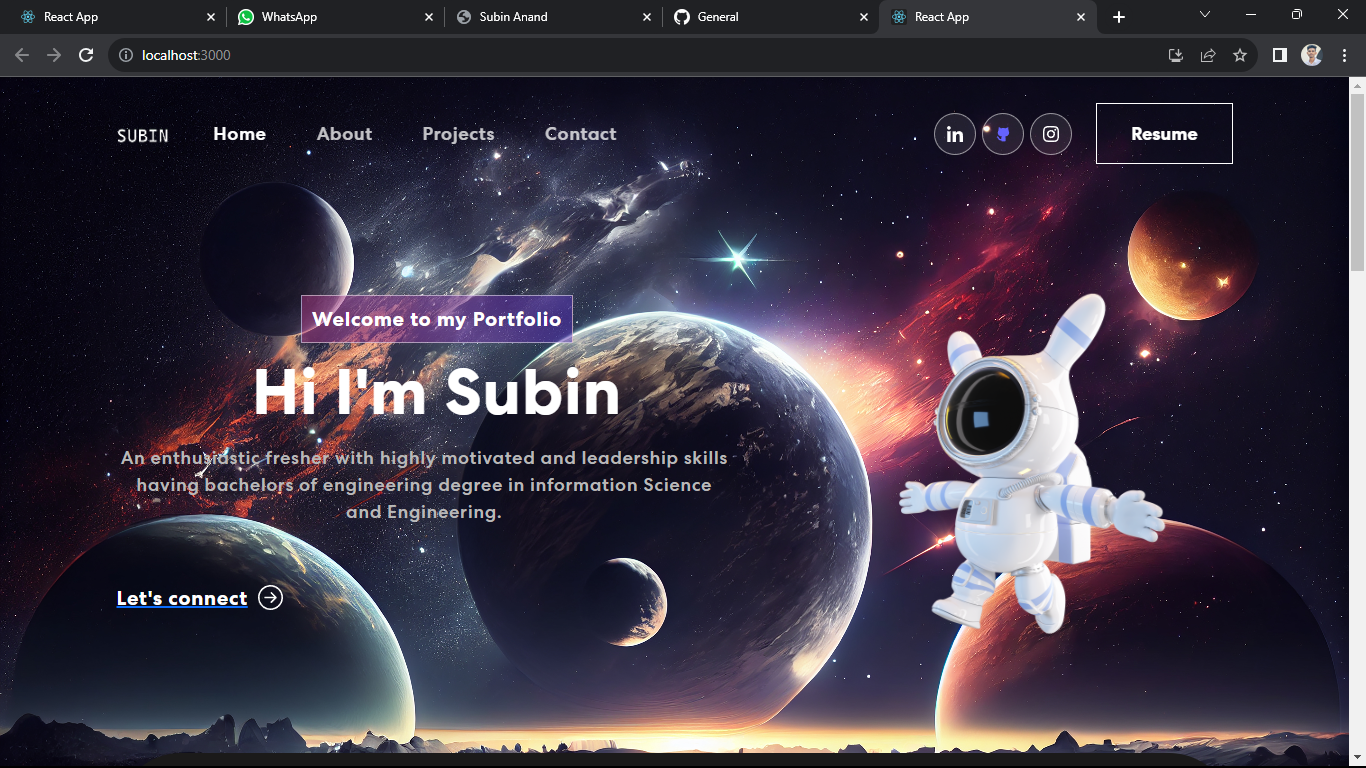This screenshot has width=1366, height=768.
Task: Click the Resume button
Action: [1164, 134]
